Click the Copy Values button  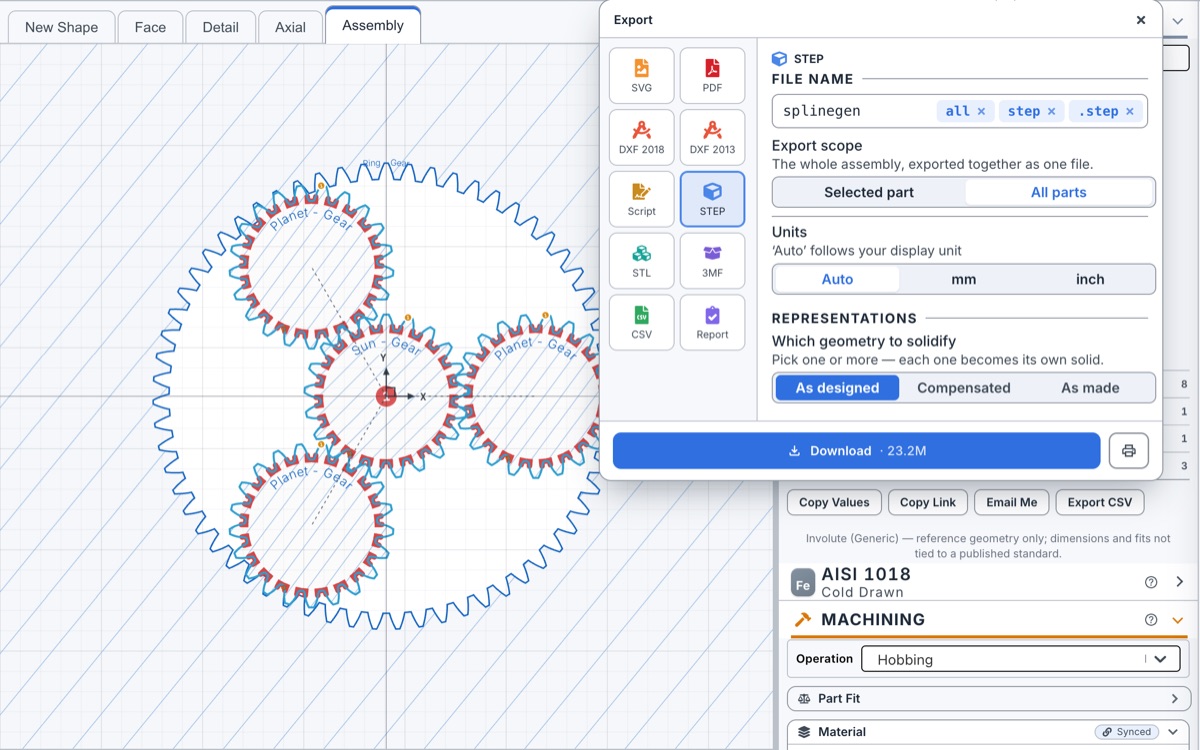pos(834,502)
